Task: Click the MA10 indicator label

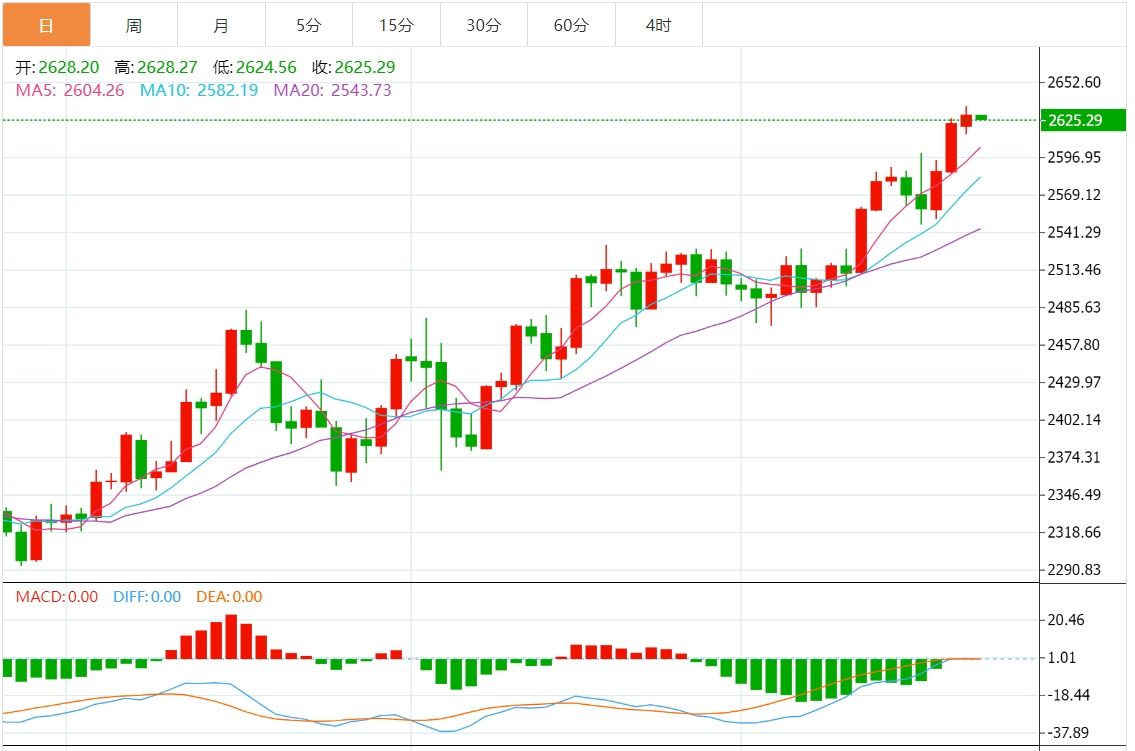Action: [x=199, y=90]
